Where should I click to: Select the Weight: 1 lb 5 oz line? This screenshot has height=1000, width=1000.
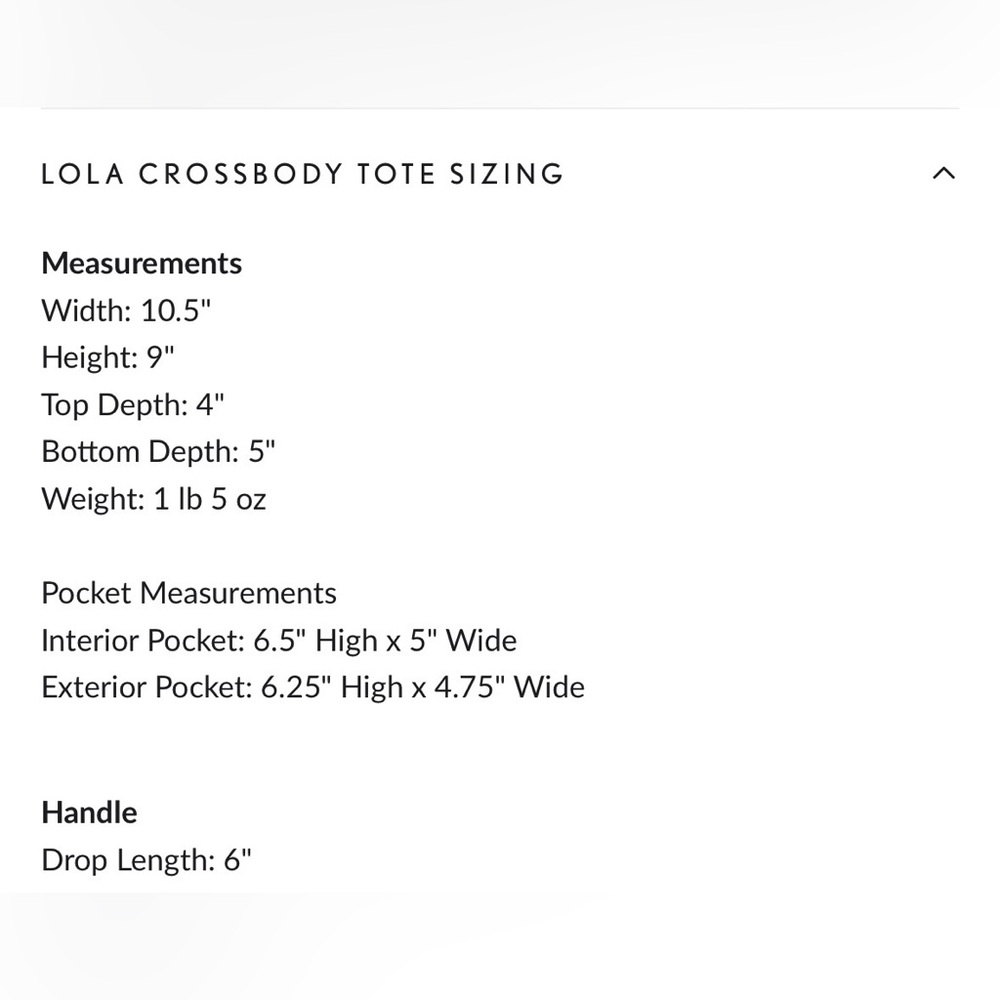(153, 498)
